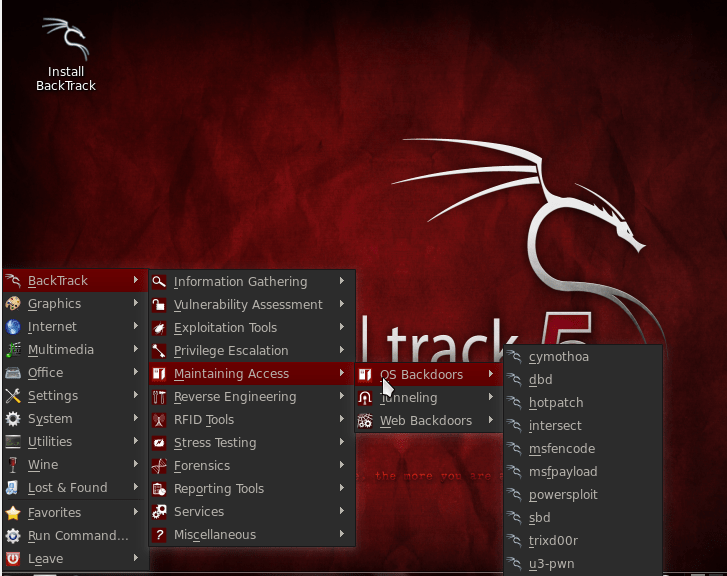Click the Wine glass icon

[13, 465]
